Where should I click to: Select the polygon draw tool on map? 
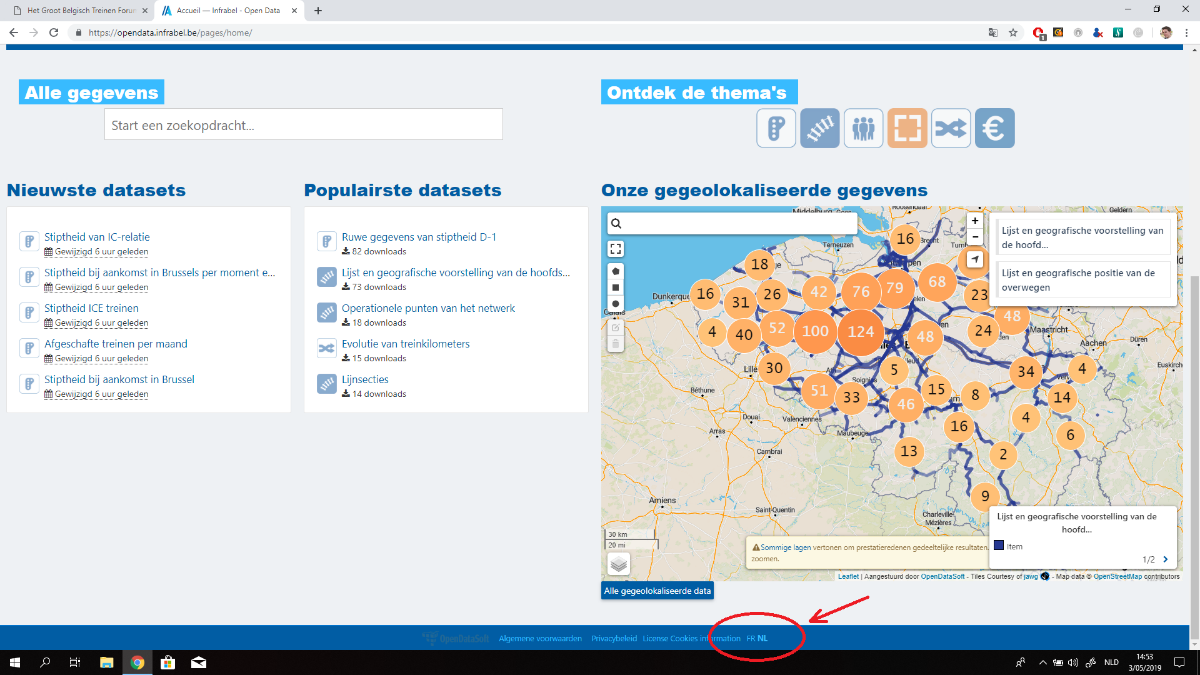(x=616, y=271)
